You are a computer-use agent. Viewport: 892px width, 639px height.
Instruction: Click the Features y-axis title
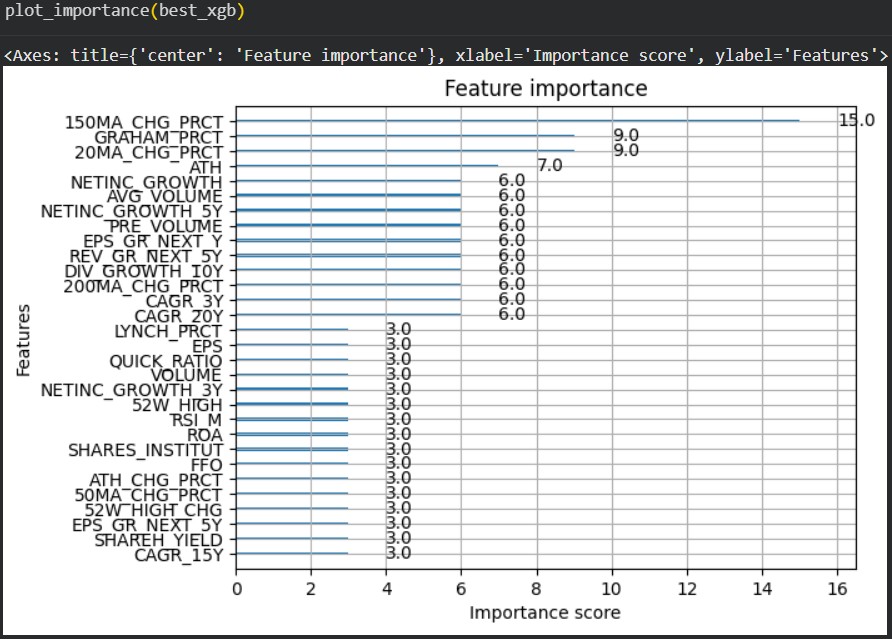click(23, 340)
